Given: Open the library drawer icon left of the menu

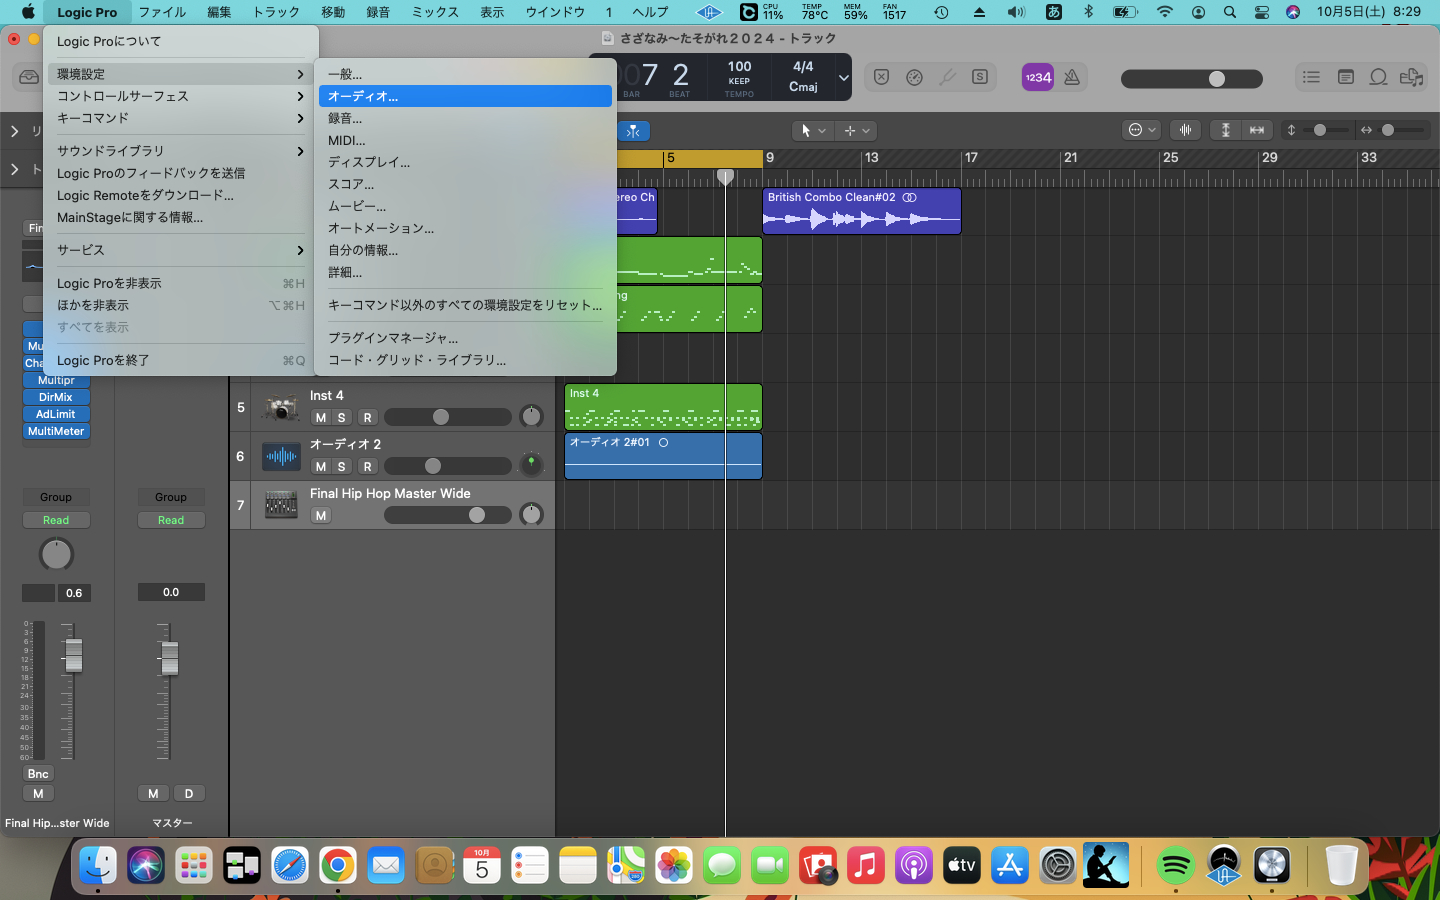Looking at the screenshot, I should click(x=29, y=77).
